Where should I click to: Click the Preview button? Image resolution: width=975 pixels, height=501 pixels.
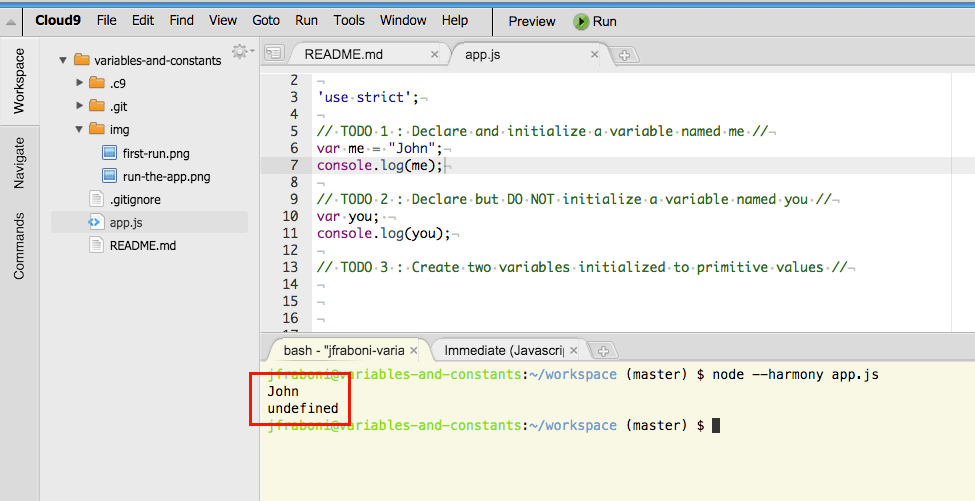tap(532, 22)
